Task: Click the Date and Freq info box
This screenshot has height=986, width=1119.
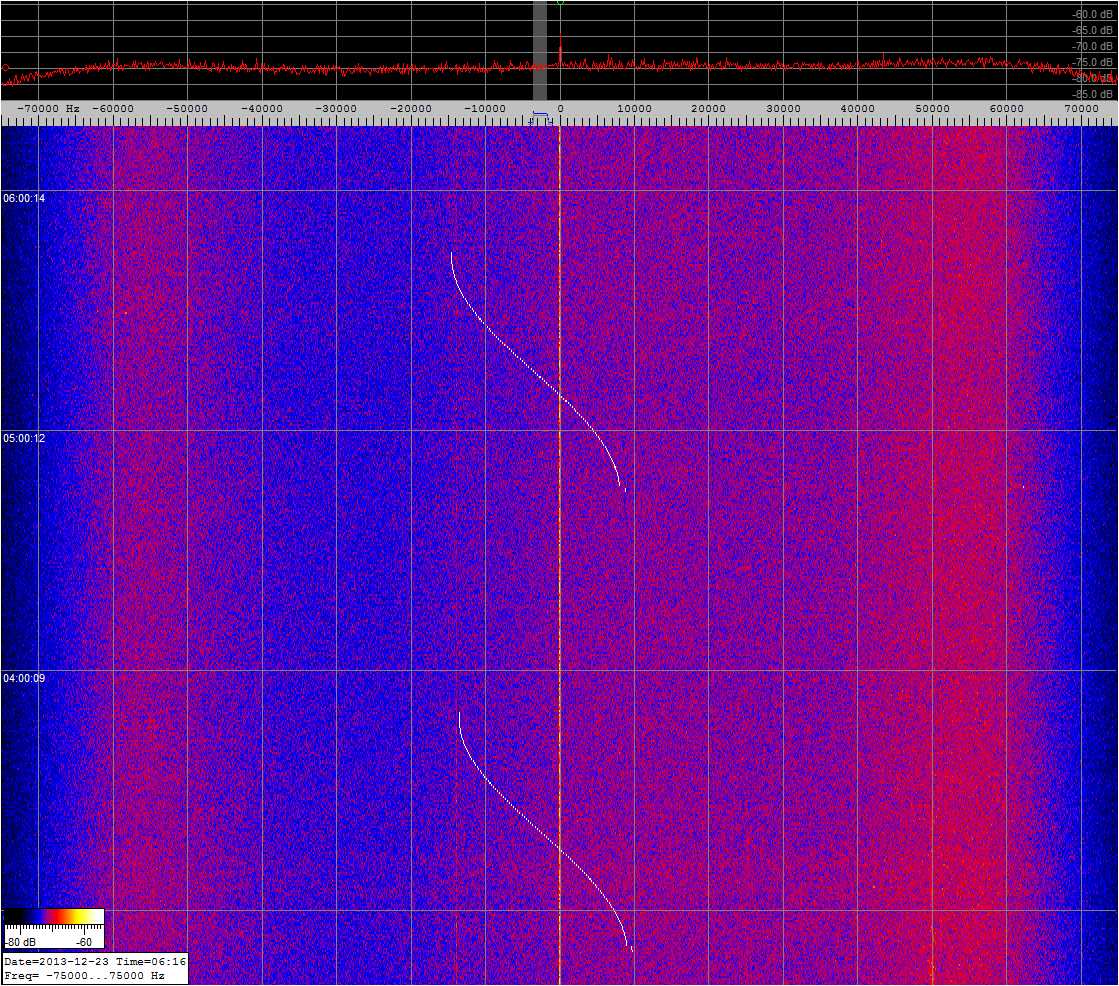Action: (x=94, y=968)
